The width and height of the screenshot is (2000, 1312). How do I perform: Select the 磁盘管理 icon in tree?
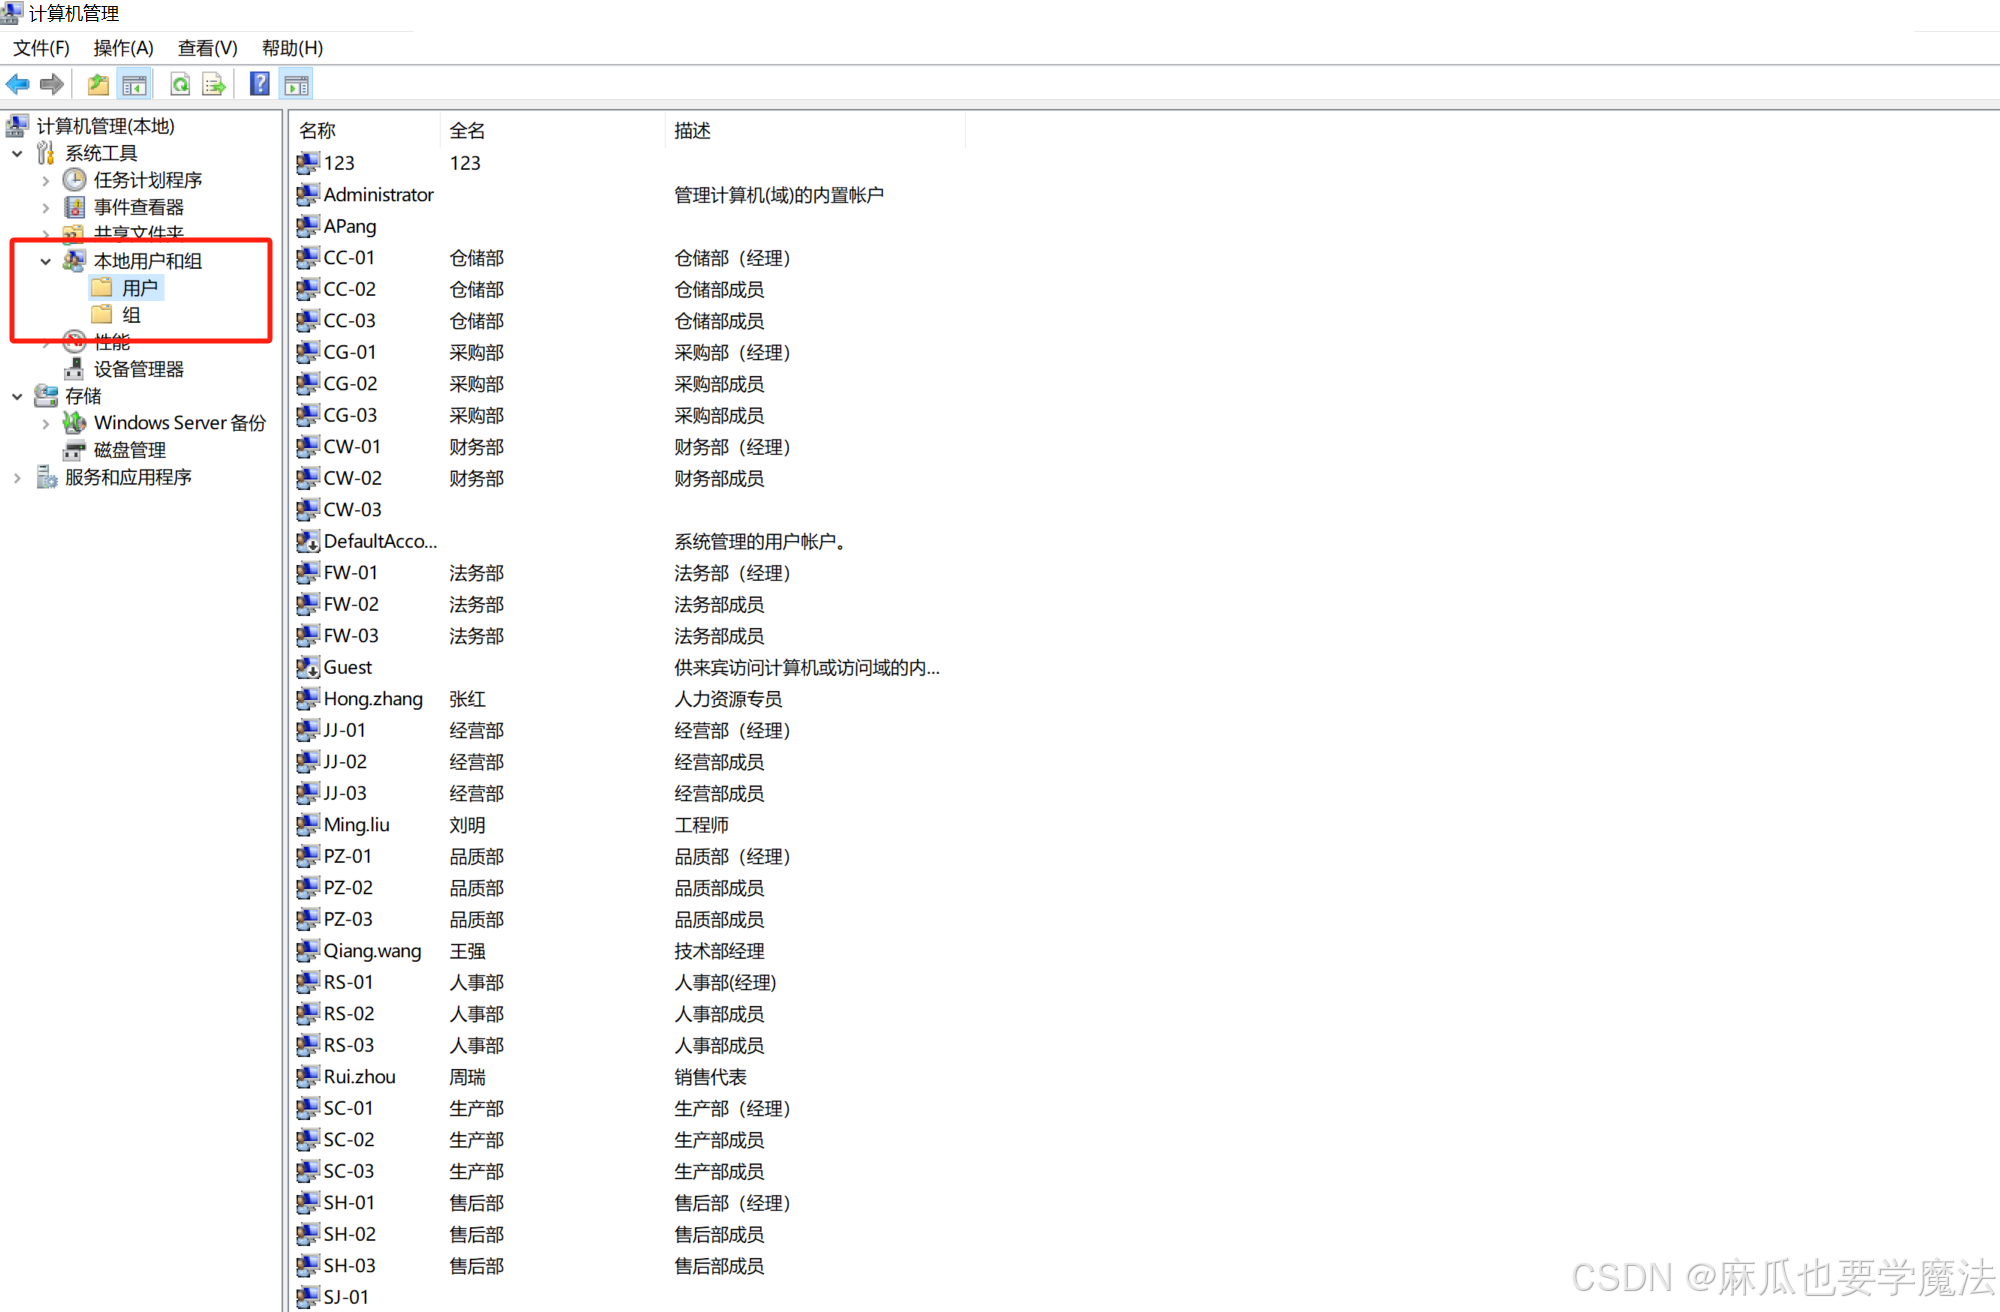[x=74, y=450]
